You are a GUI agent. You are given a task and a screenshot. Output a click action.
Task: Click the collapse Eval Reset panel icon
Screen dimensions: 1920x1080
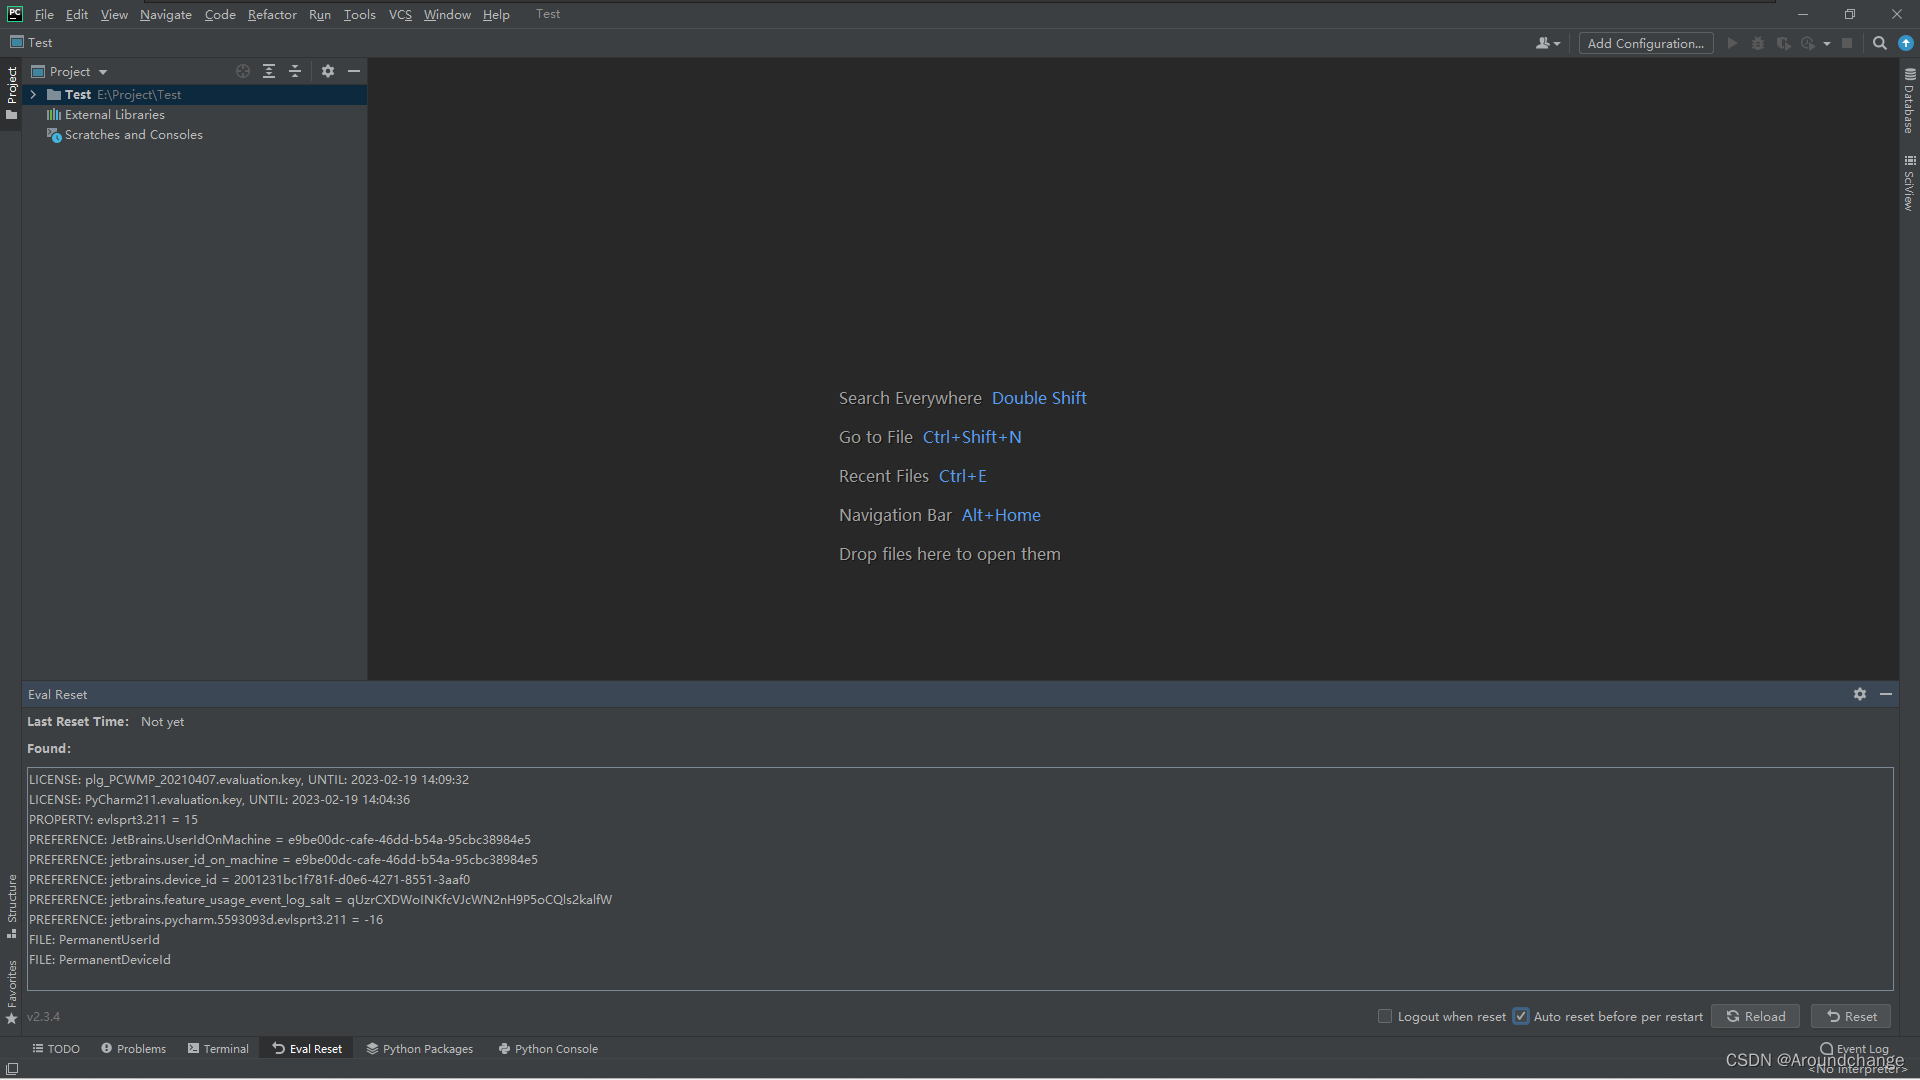click(1886, 694)
